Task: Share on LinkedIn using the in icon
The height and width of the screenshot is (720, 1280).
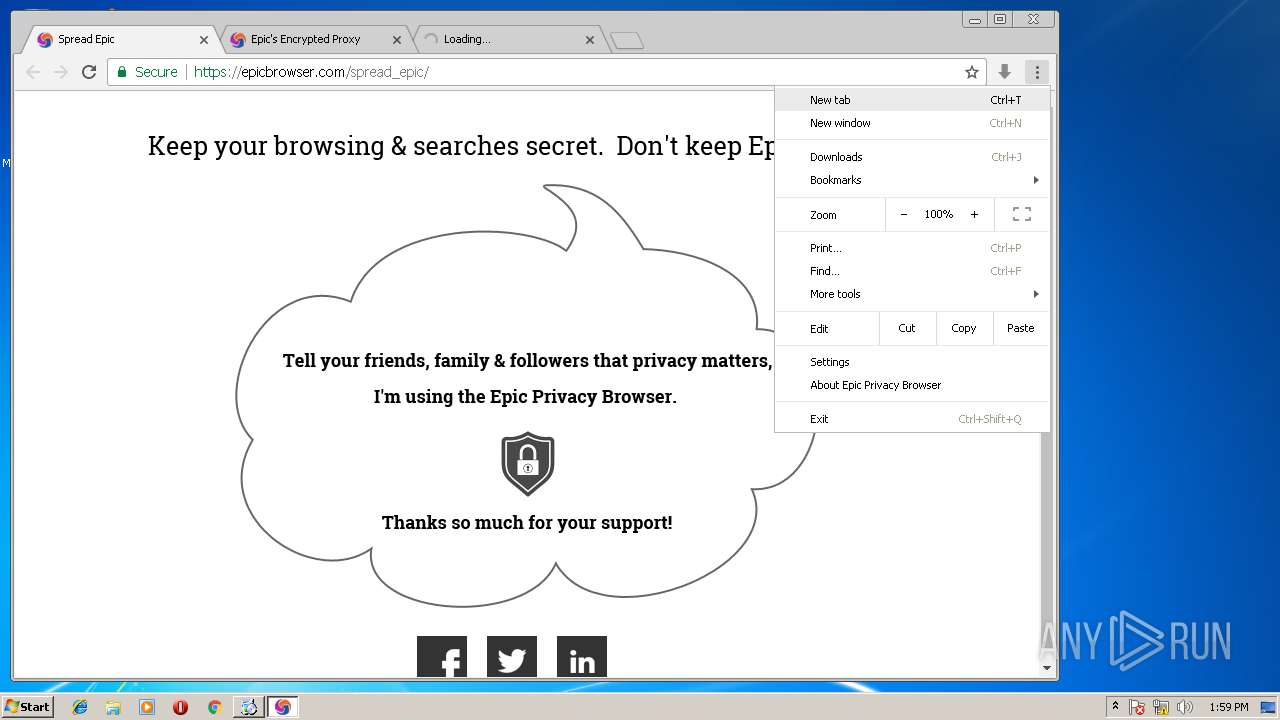Action: point(582,657)
